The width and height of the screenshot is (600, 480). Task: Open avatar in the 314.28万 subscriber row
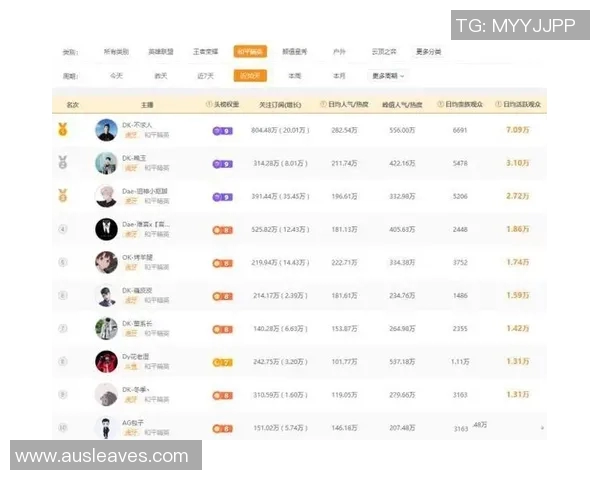point(106,163)
